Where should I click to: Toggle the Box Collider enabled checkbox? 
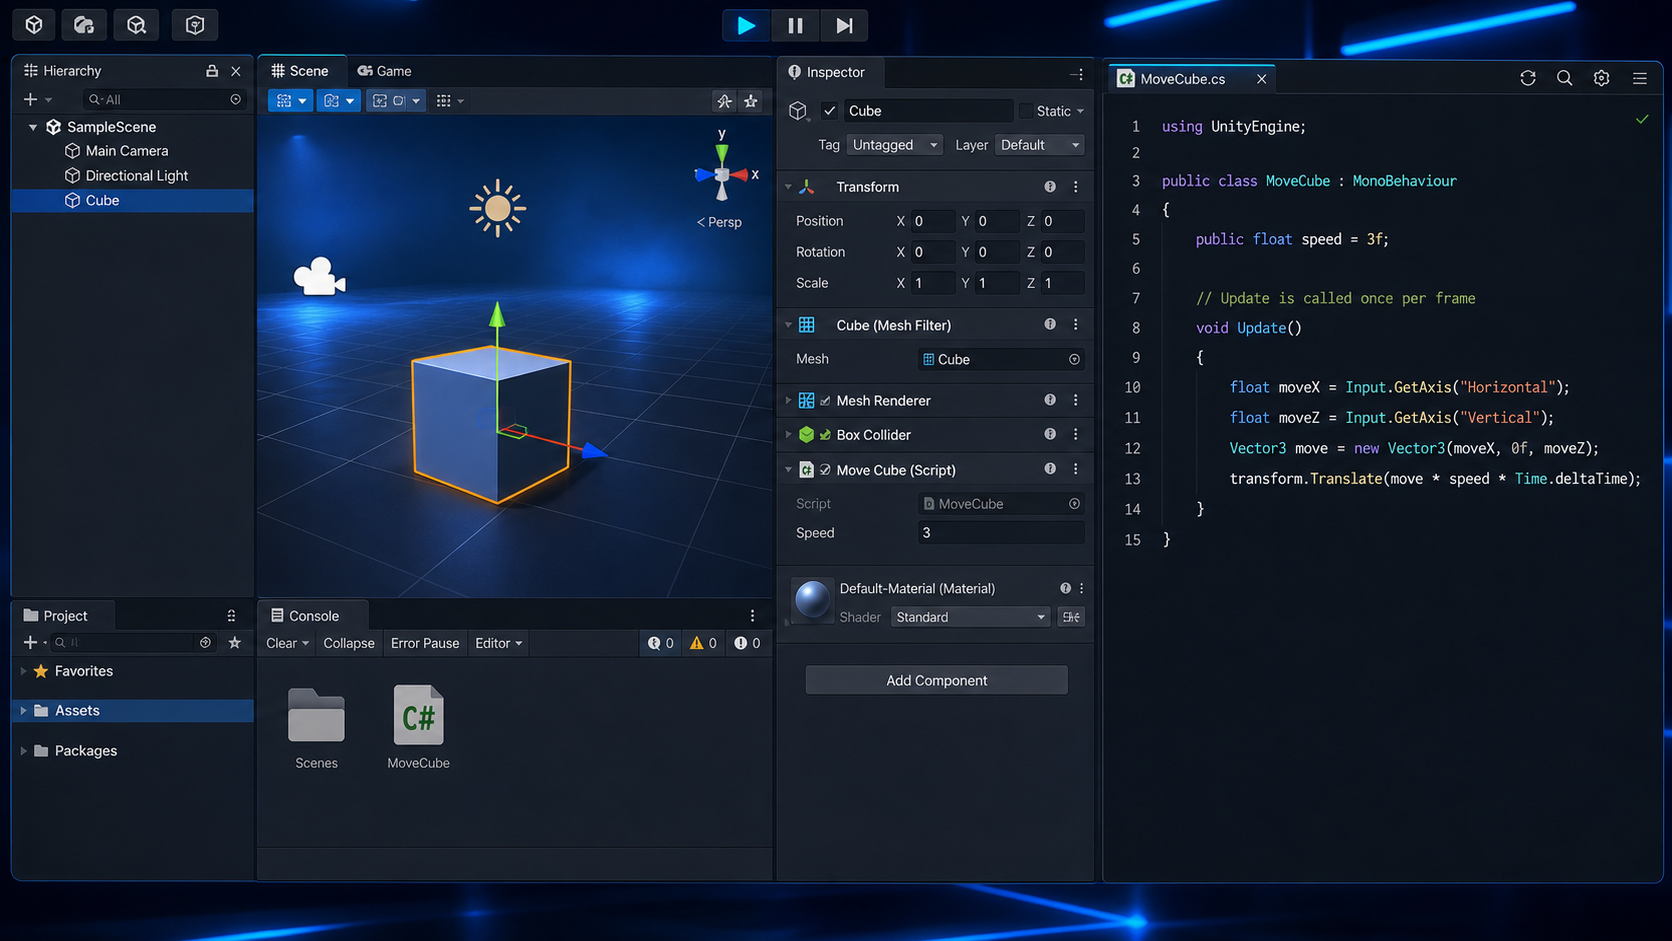pyautogui.click(x=825, y=435)
